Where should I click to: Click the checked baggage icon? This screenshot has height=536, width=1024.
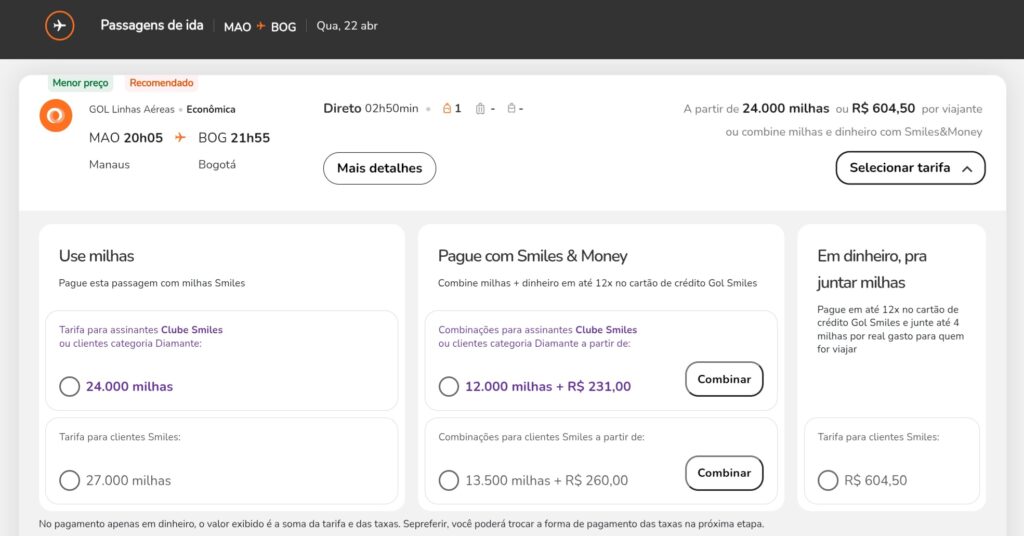(511, 109)
